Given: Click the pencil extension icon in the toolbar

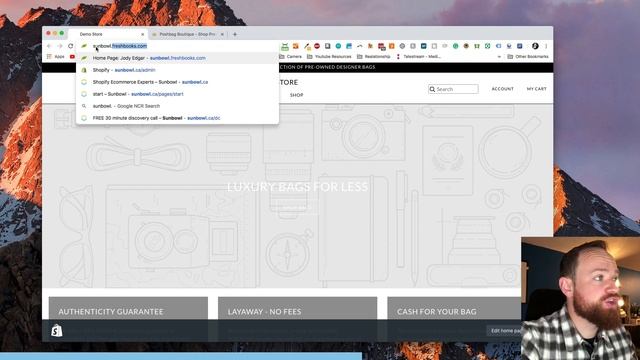Looking at the screenshot, I should pos(307,46).
